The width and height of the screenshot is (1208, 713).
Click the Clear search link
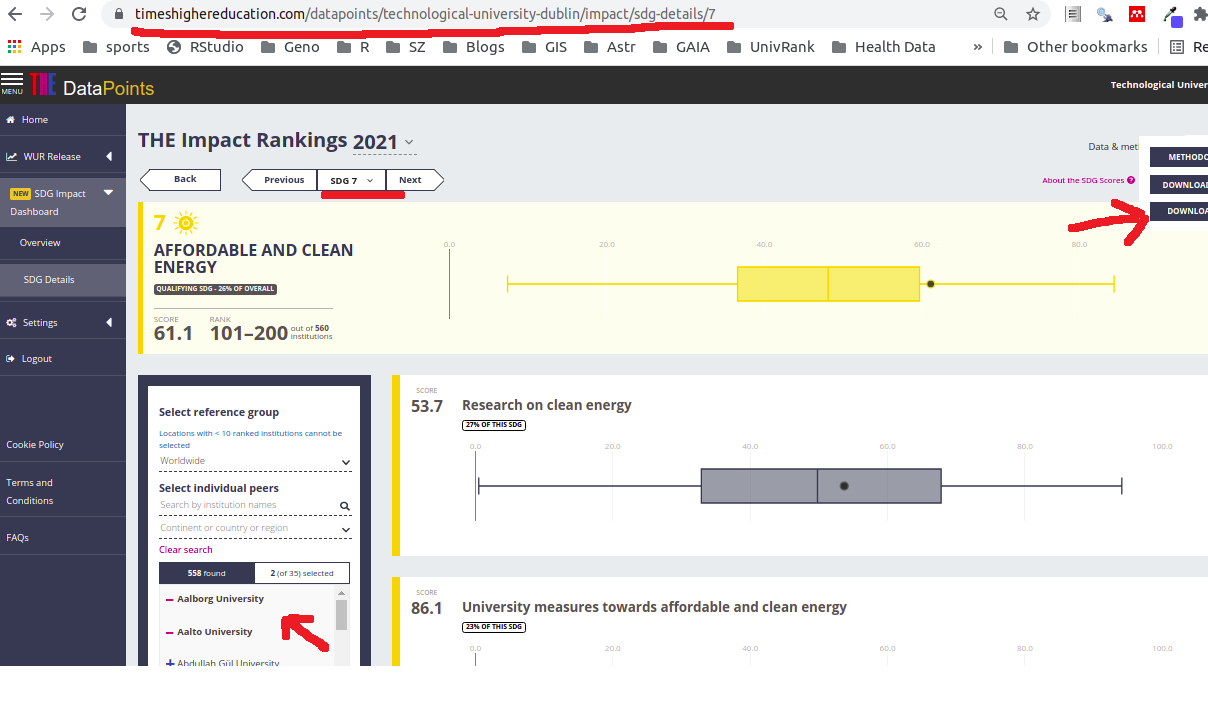click(x=186, y=550)
